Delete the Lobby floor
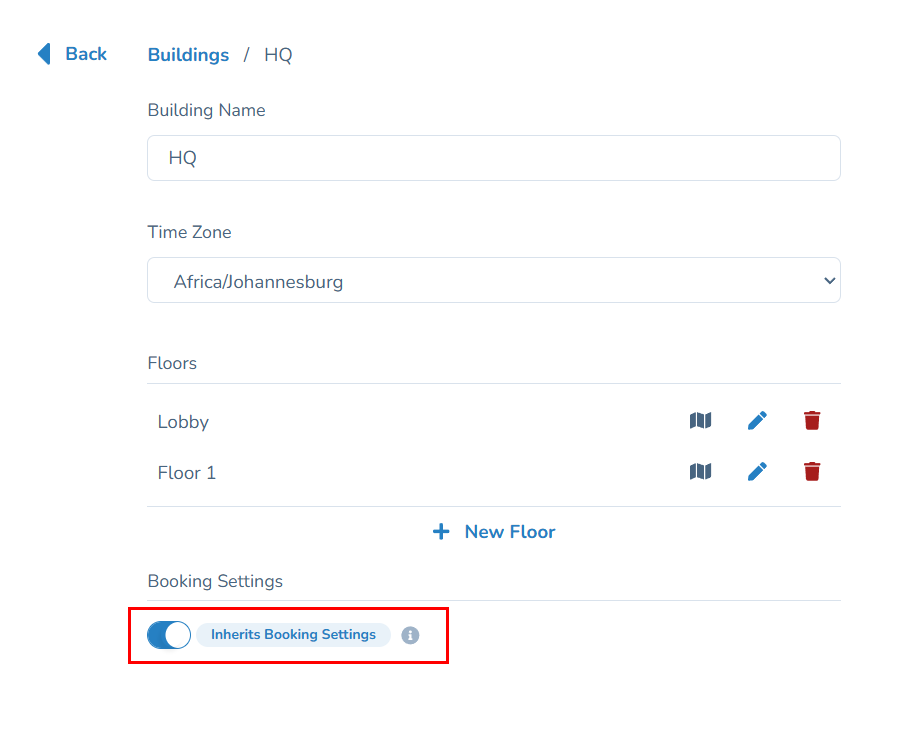The width and height of the screenshot is (904, 748). 812,420
